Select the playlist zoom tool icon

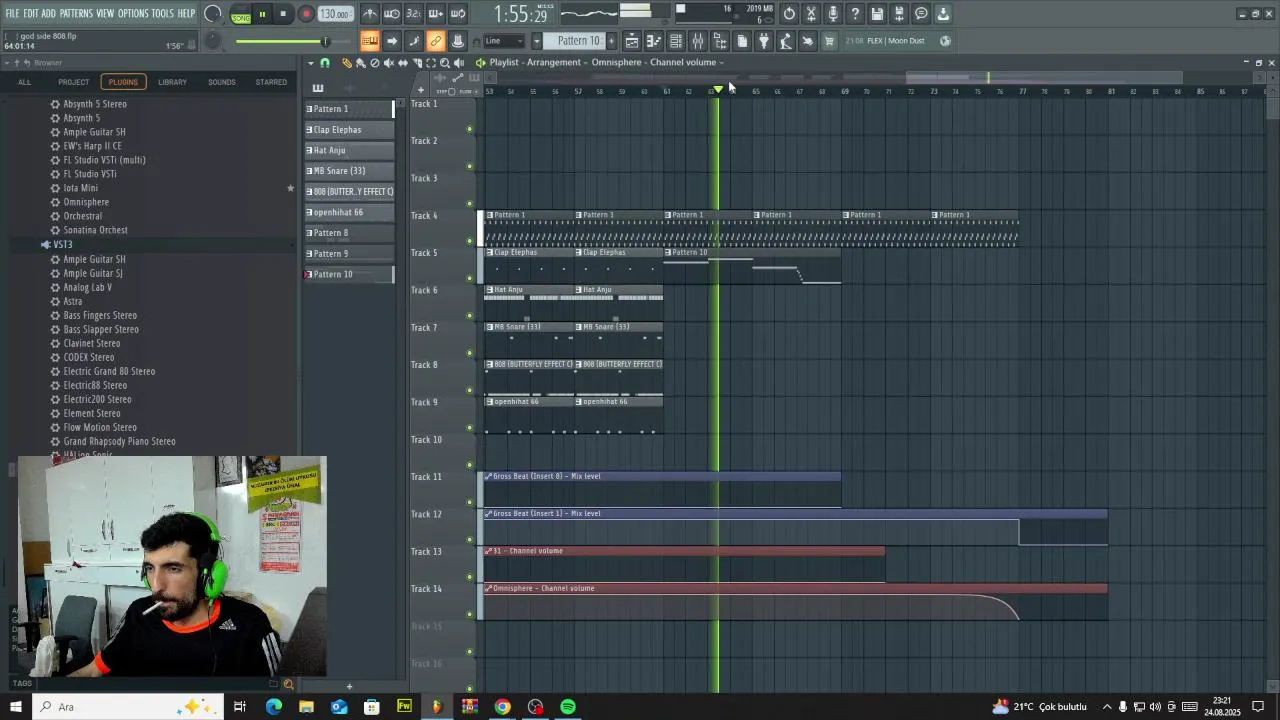click(x=445, y=63)
